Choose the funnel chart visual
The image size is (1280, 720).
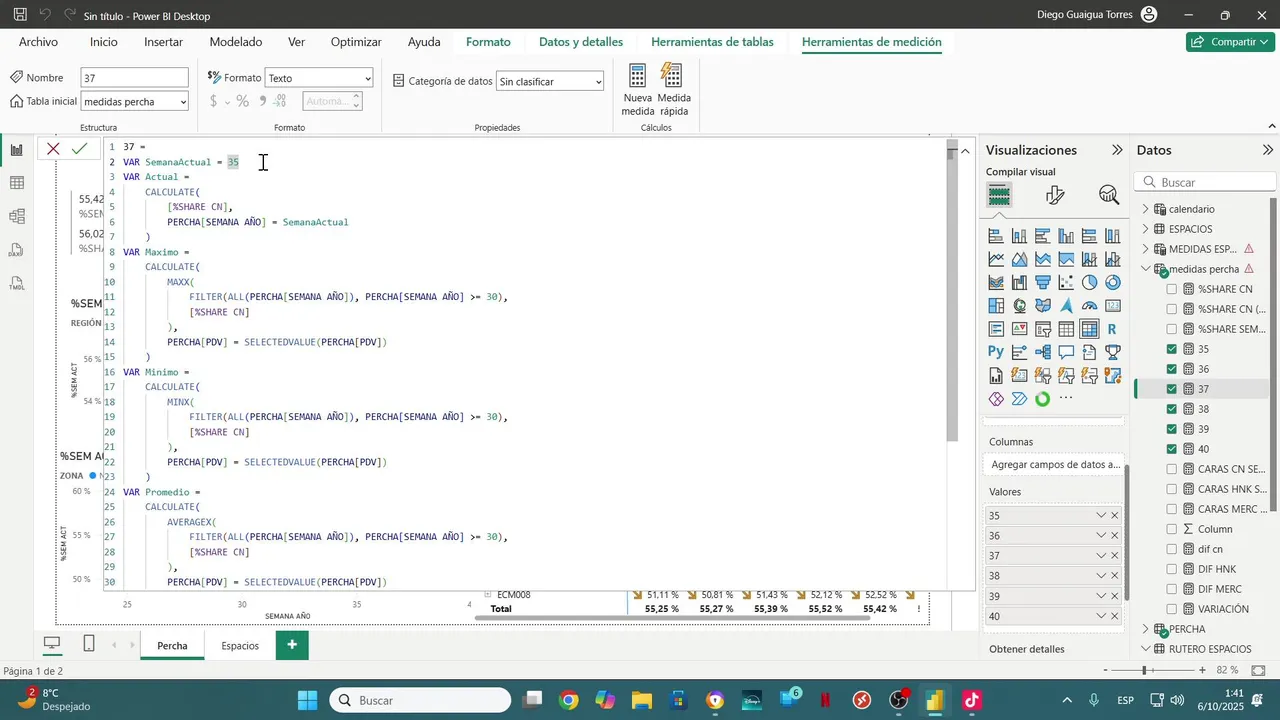1043,283
